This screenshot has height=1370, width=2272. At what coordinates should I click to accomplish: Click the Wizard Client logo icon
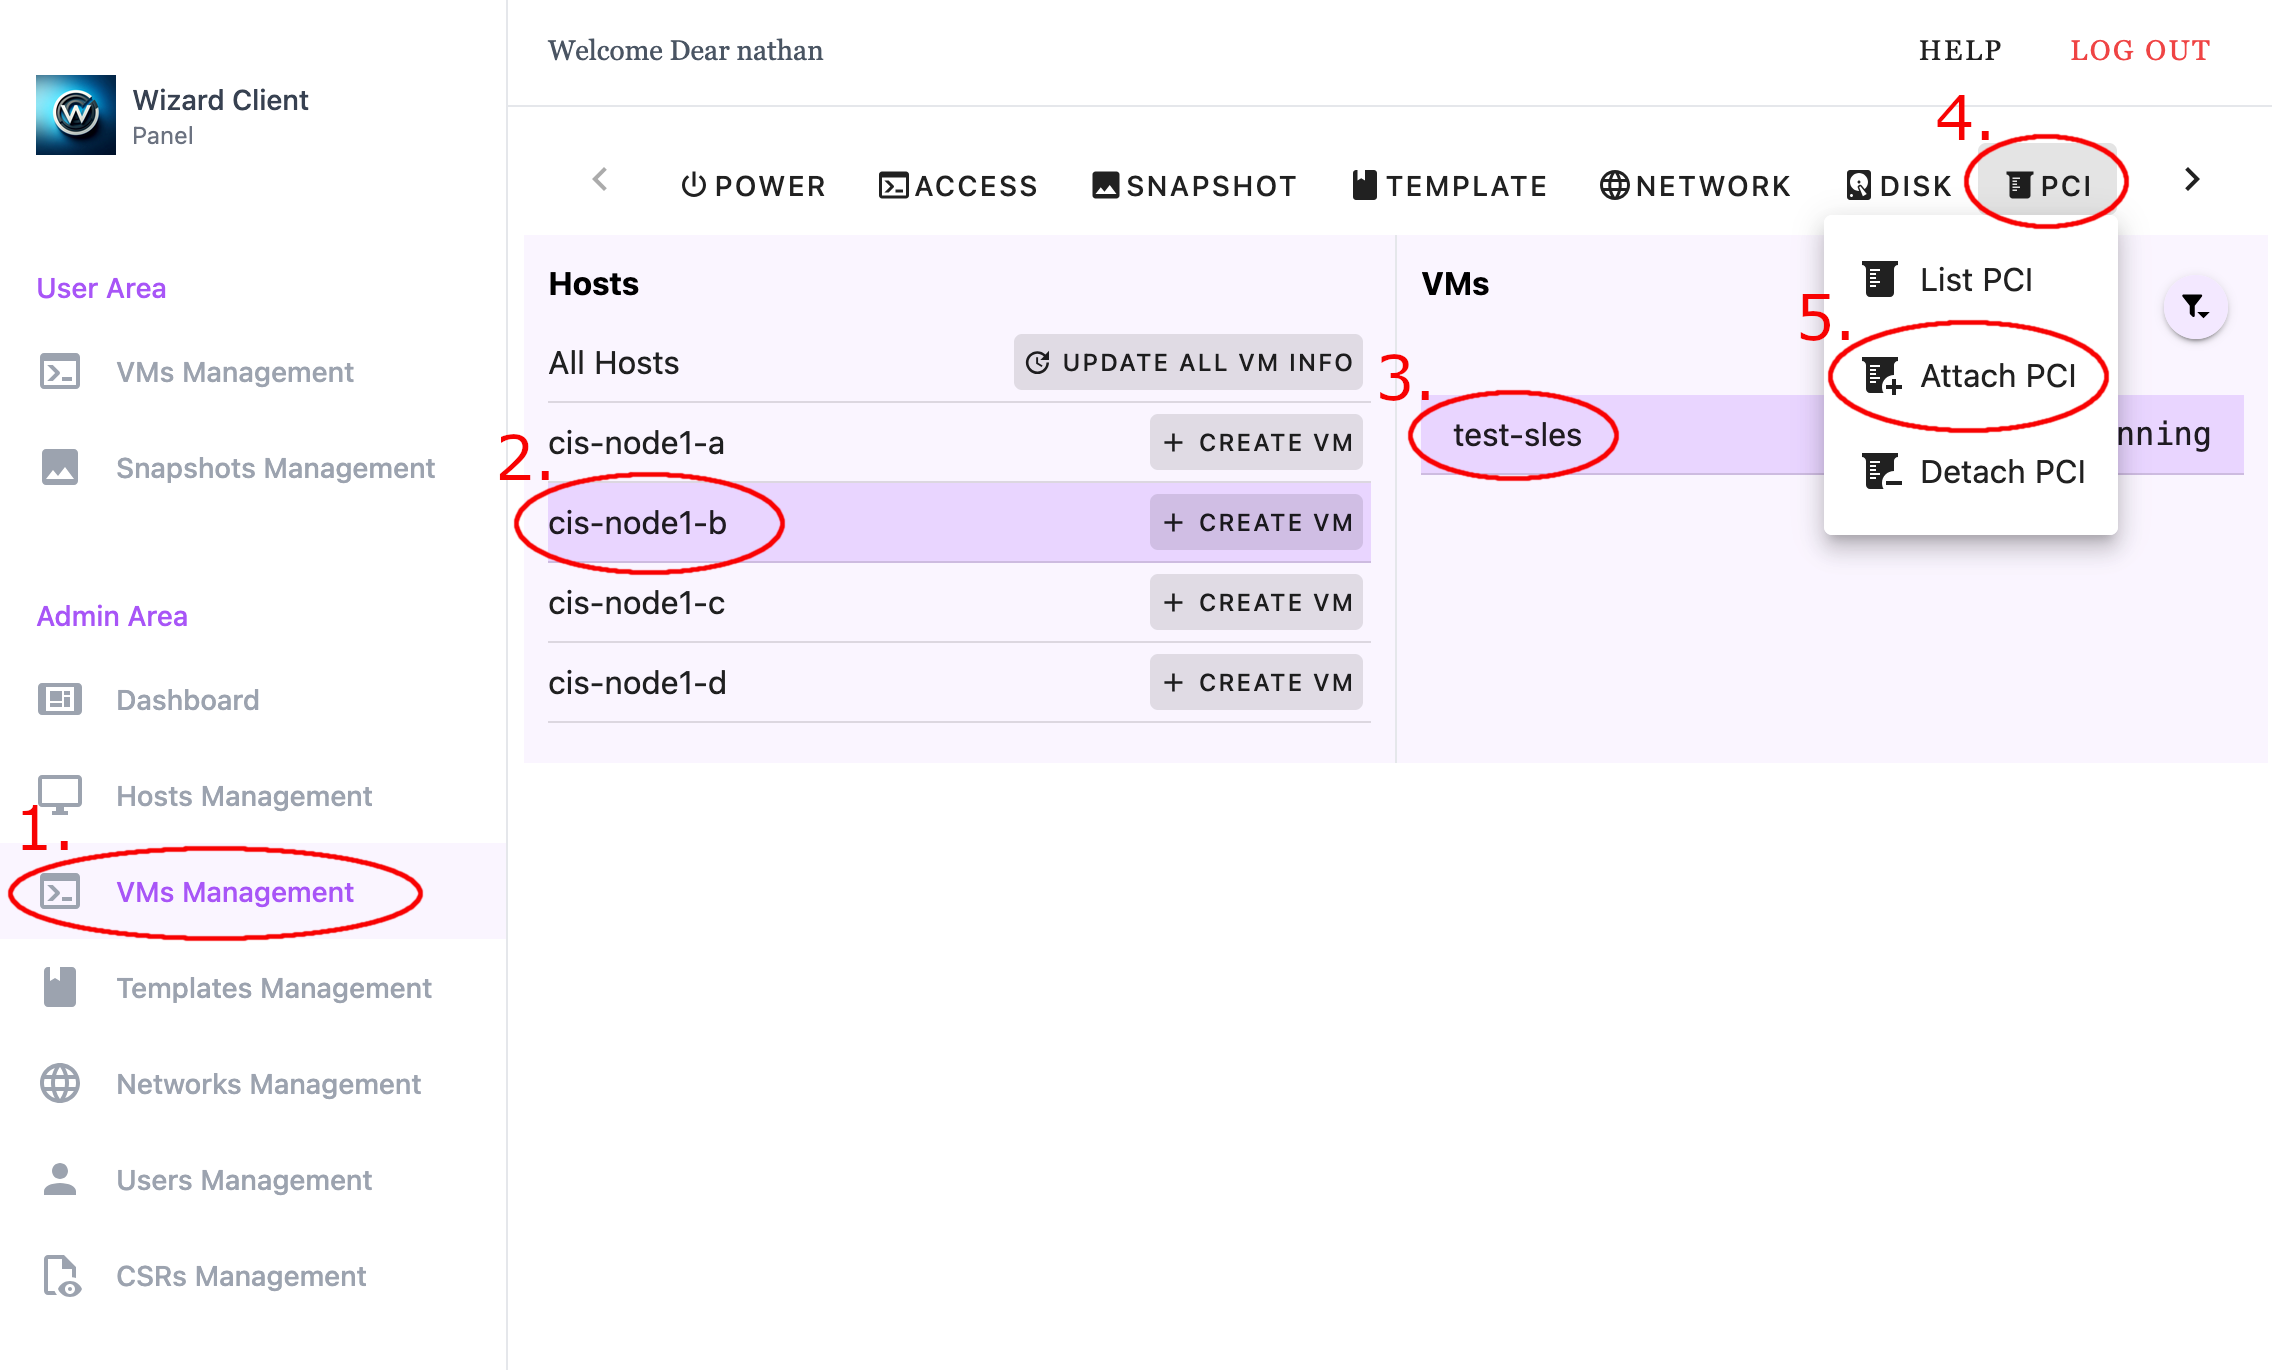[x=76, y=115]
